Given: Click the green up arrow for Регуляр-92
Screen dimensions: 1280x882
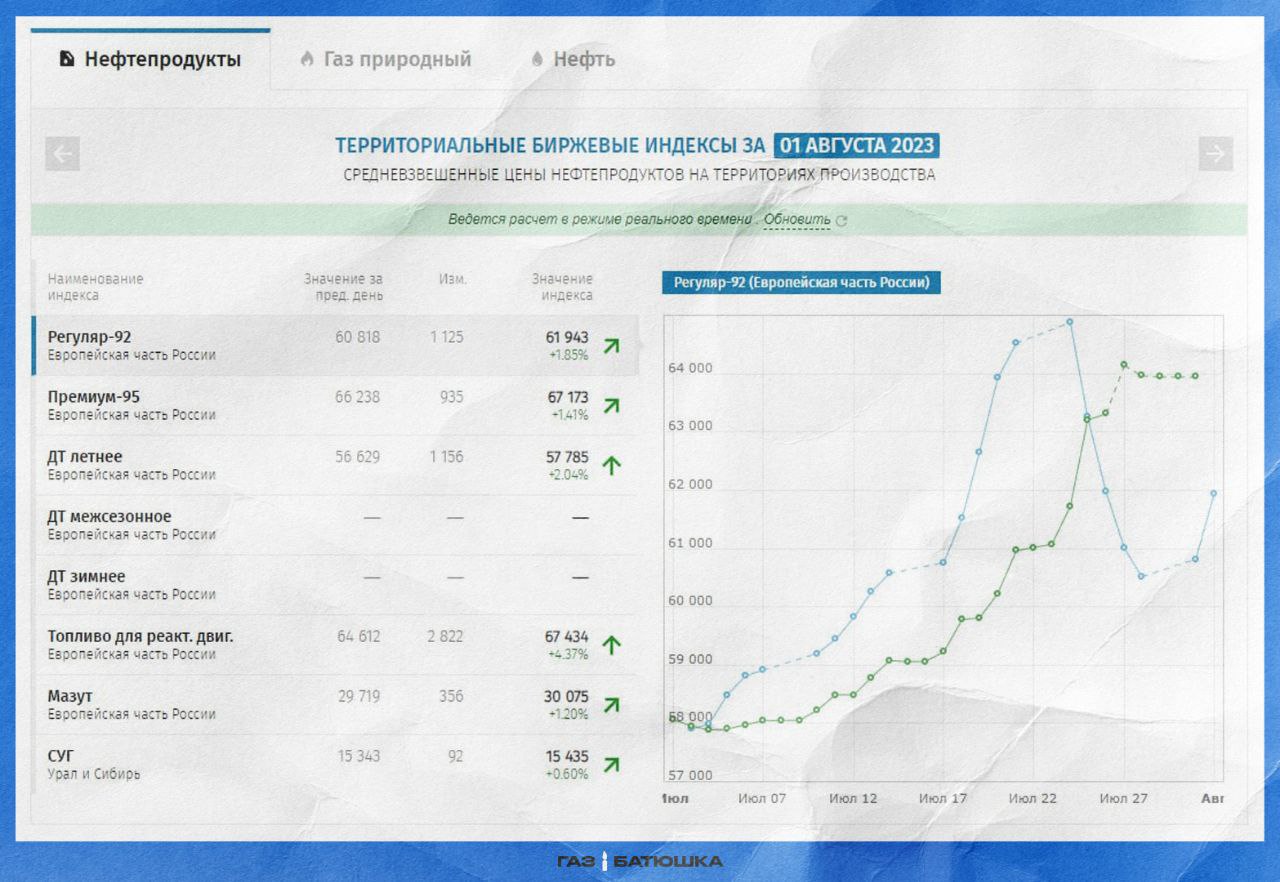Looking at the screenshot, I should (611, 346).
